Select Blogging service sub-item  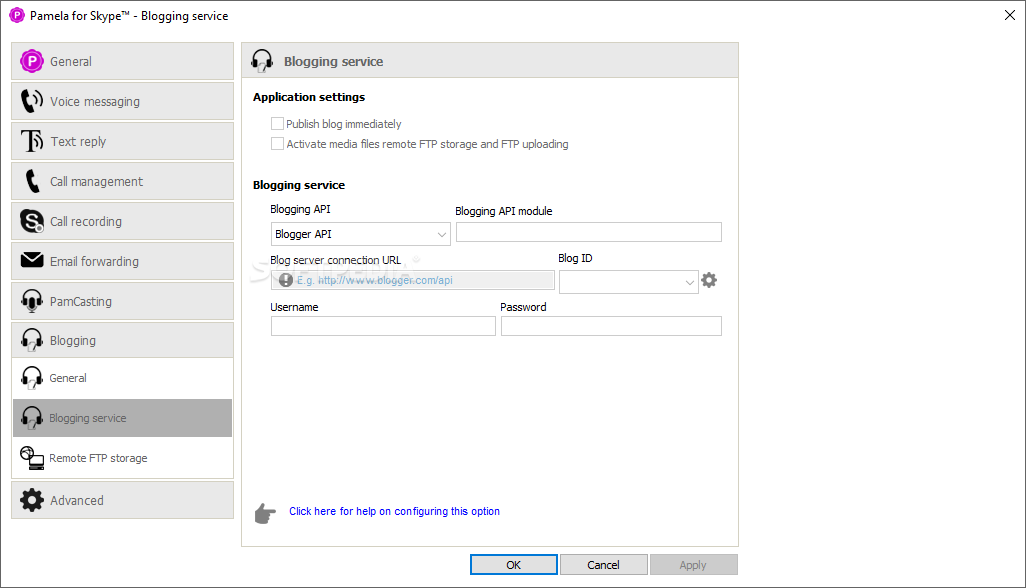122,418
